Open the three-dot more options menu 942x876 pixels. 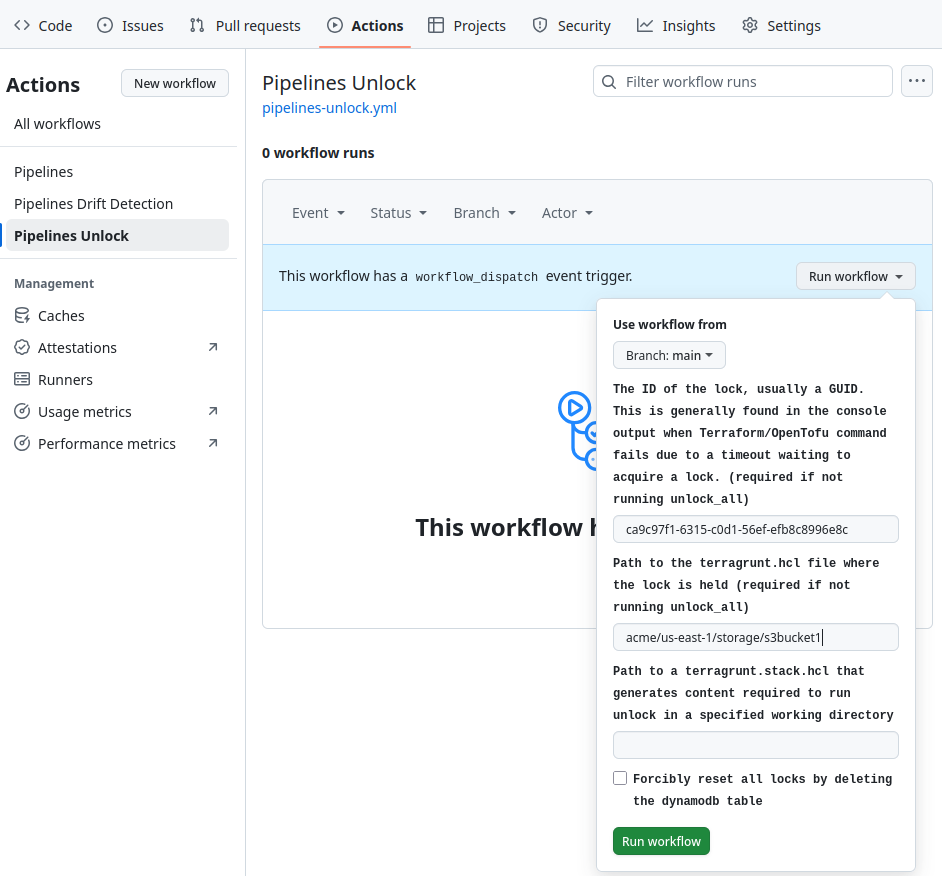tap(917, 82)
